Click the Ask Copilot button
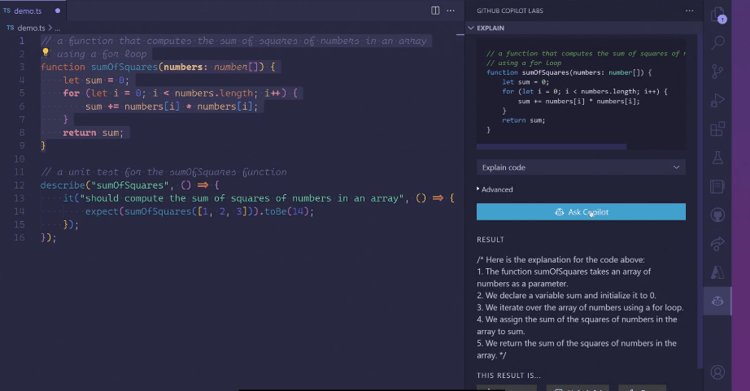The image size is (750, 391). (x=581, y=212)
